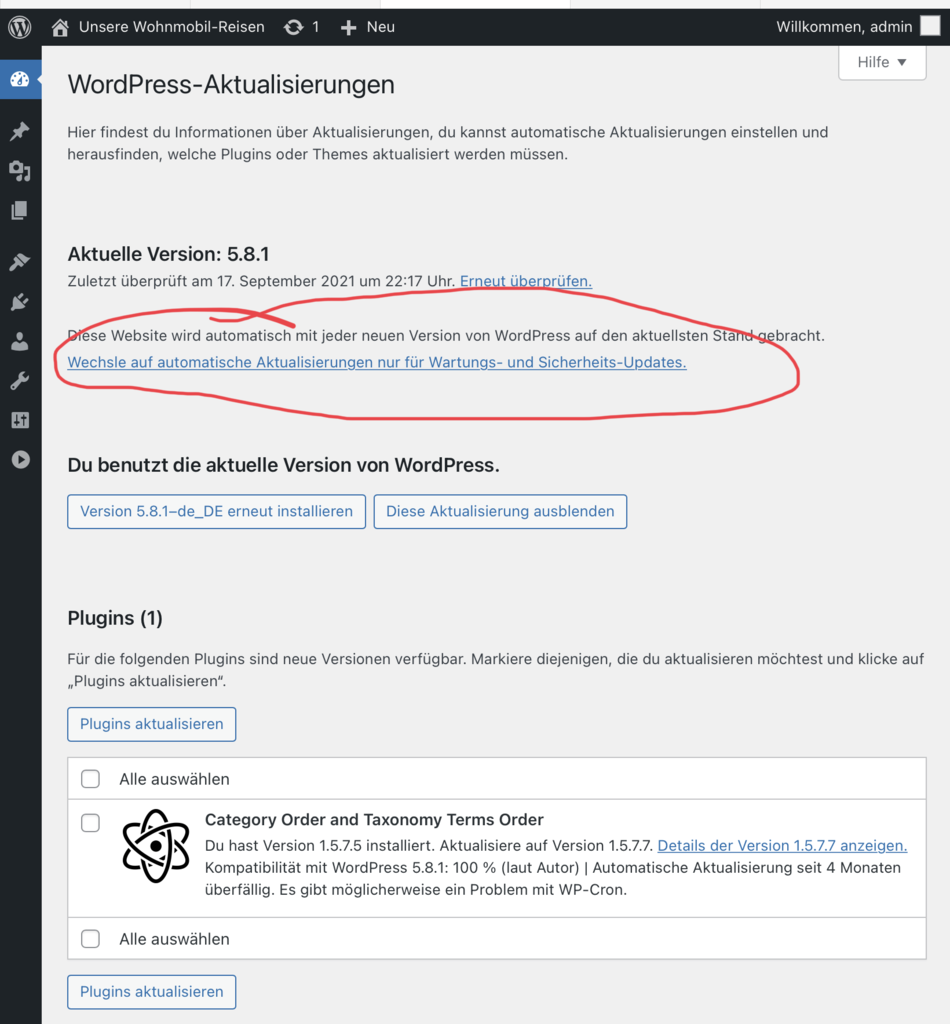Open the WordPress logo menu
The height and width of the screenshot is (1024, 950).
20,27
